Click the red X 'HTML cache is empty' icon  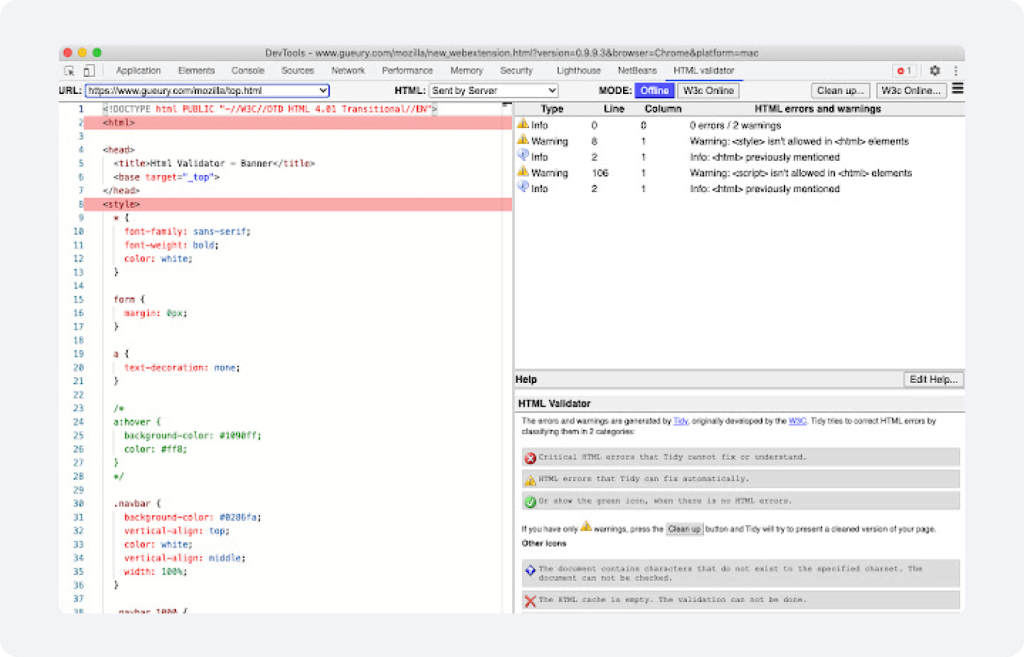coord(530,601)
